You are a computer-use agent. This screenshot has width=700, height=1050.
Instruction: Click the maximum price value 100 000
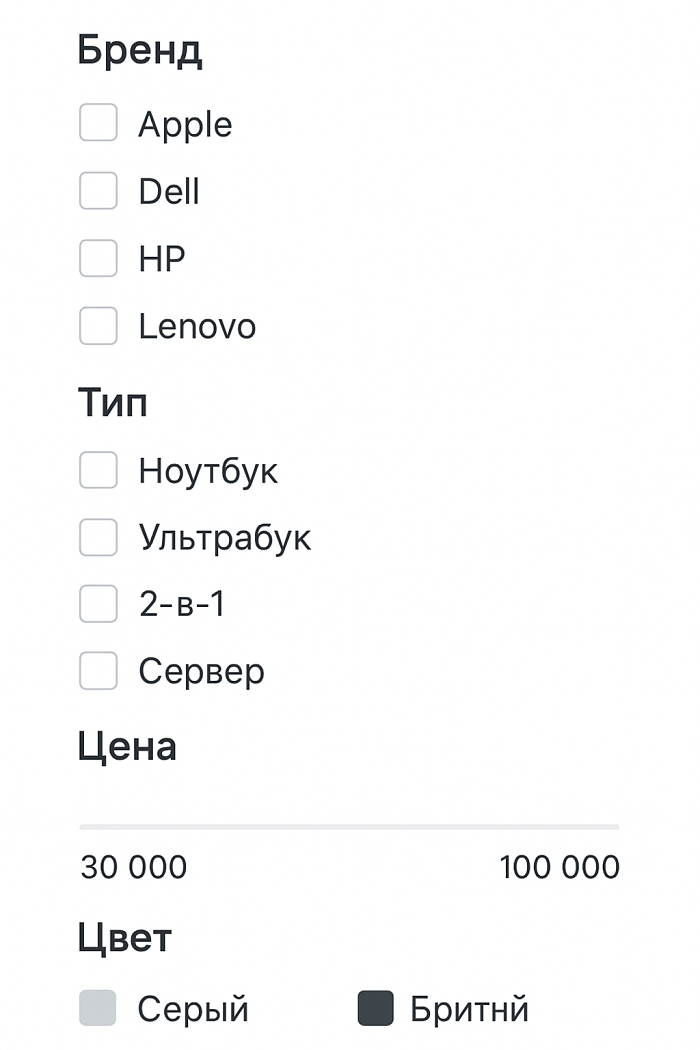coord(561,868)
